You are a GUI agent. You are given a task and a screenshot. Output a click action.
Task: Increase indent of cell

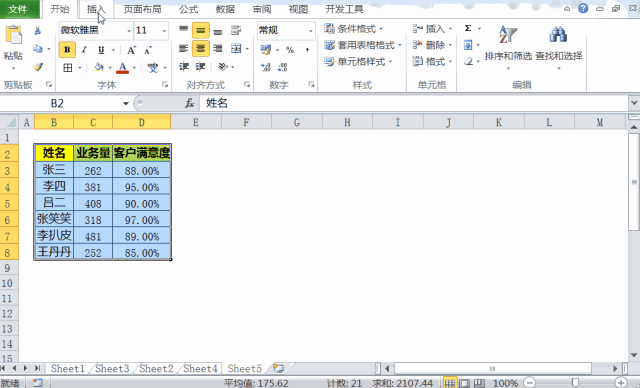tap(200, 67)
